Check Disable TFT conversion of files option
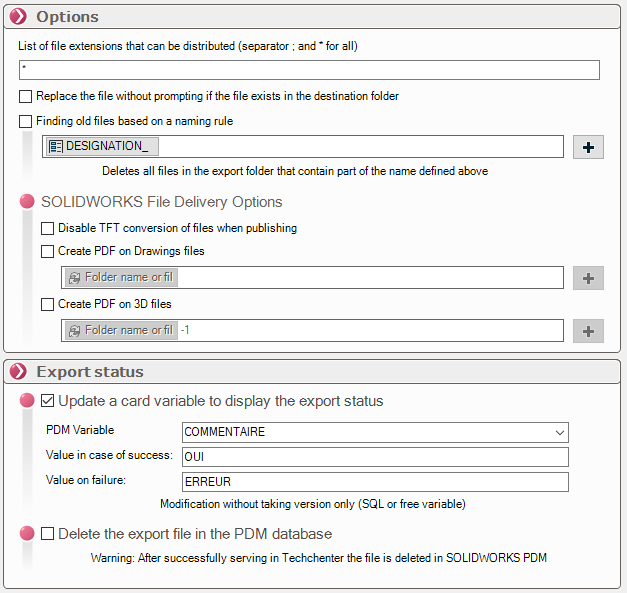627x593 pixels. click(x=48, y=228)
